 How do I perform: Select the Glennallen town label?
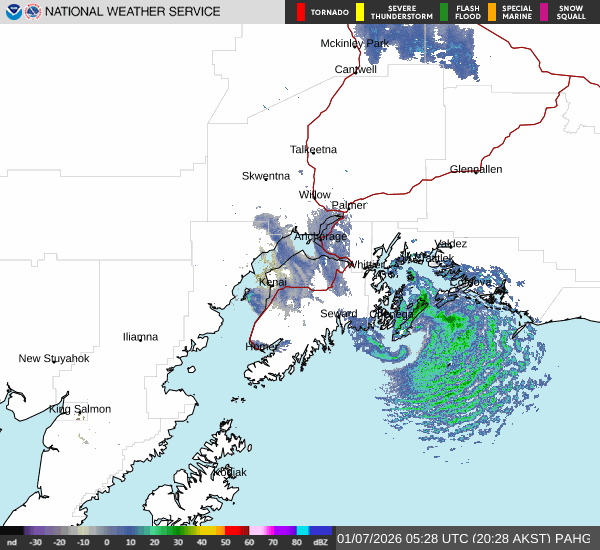[475, 169]
